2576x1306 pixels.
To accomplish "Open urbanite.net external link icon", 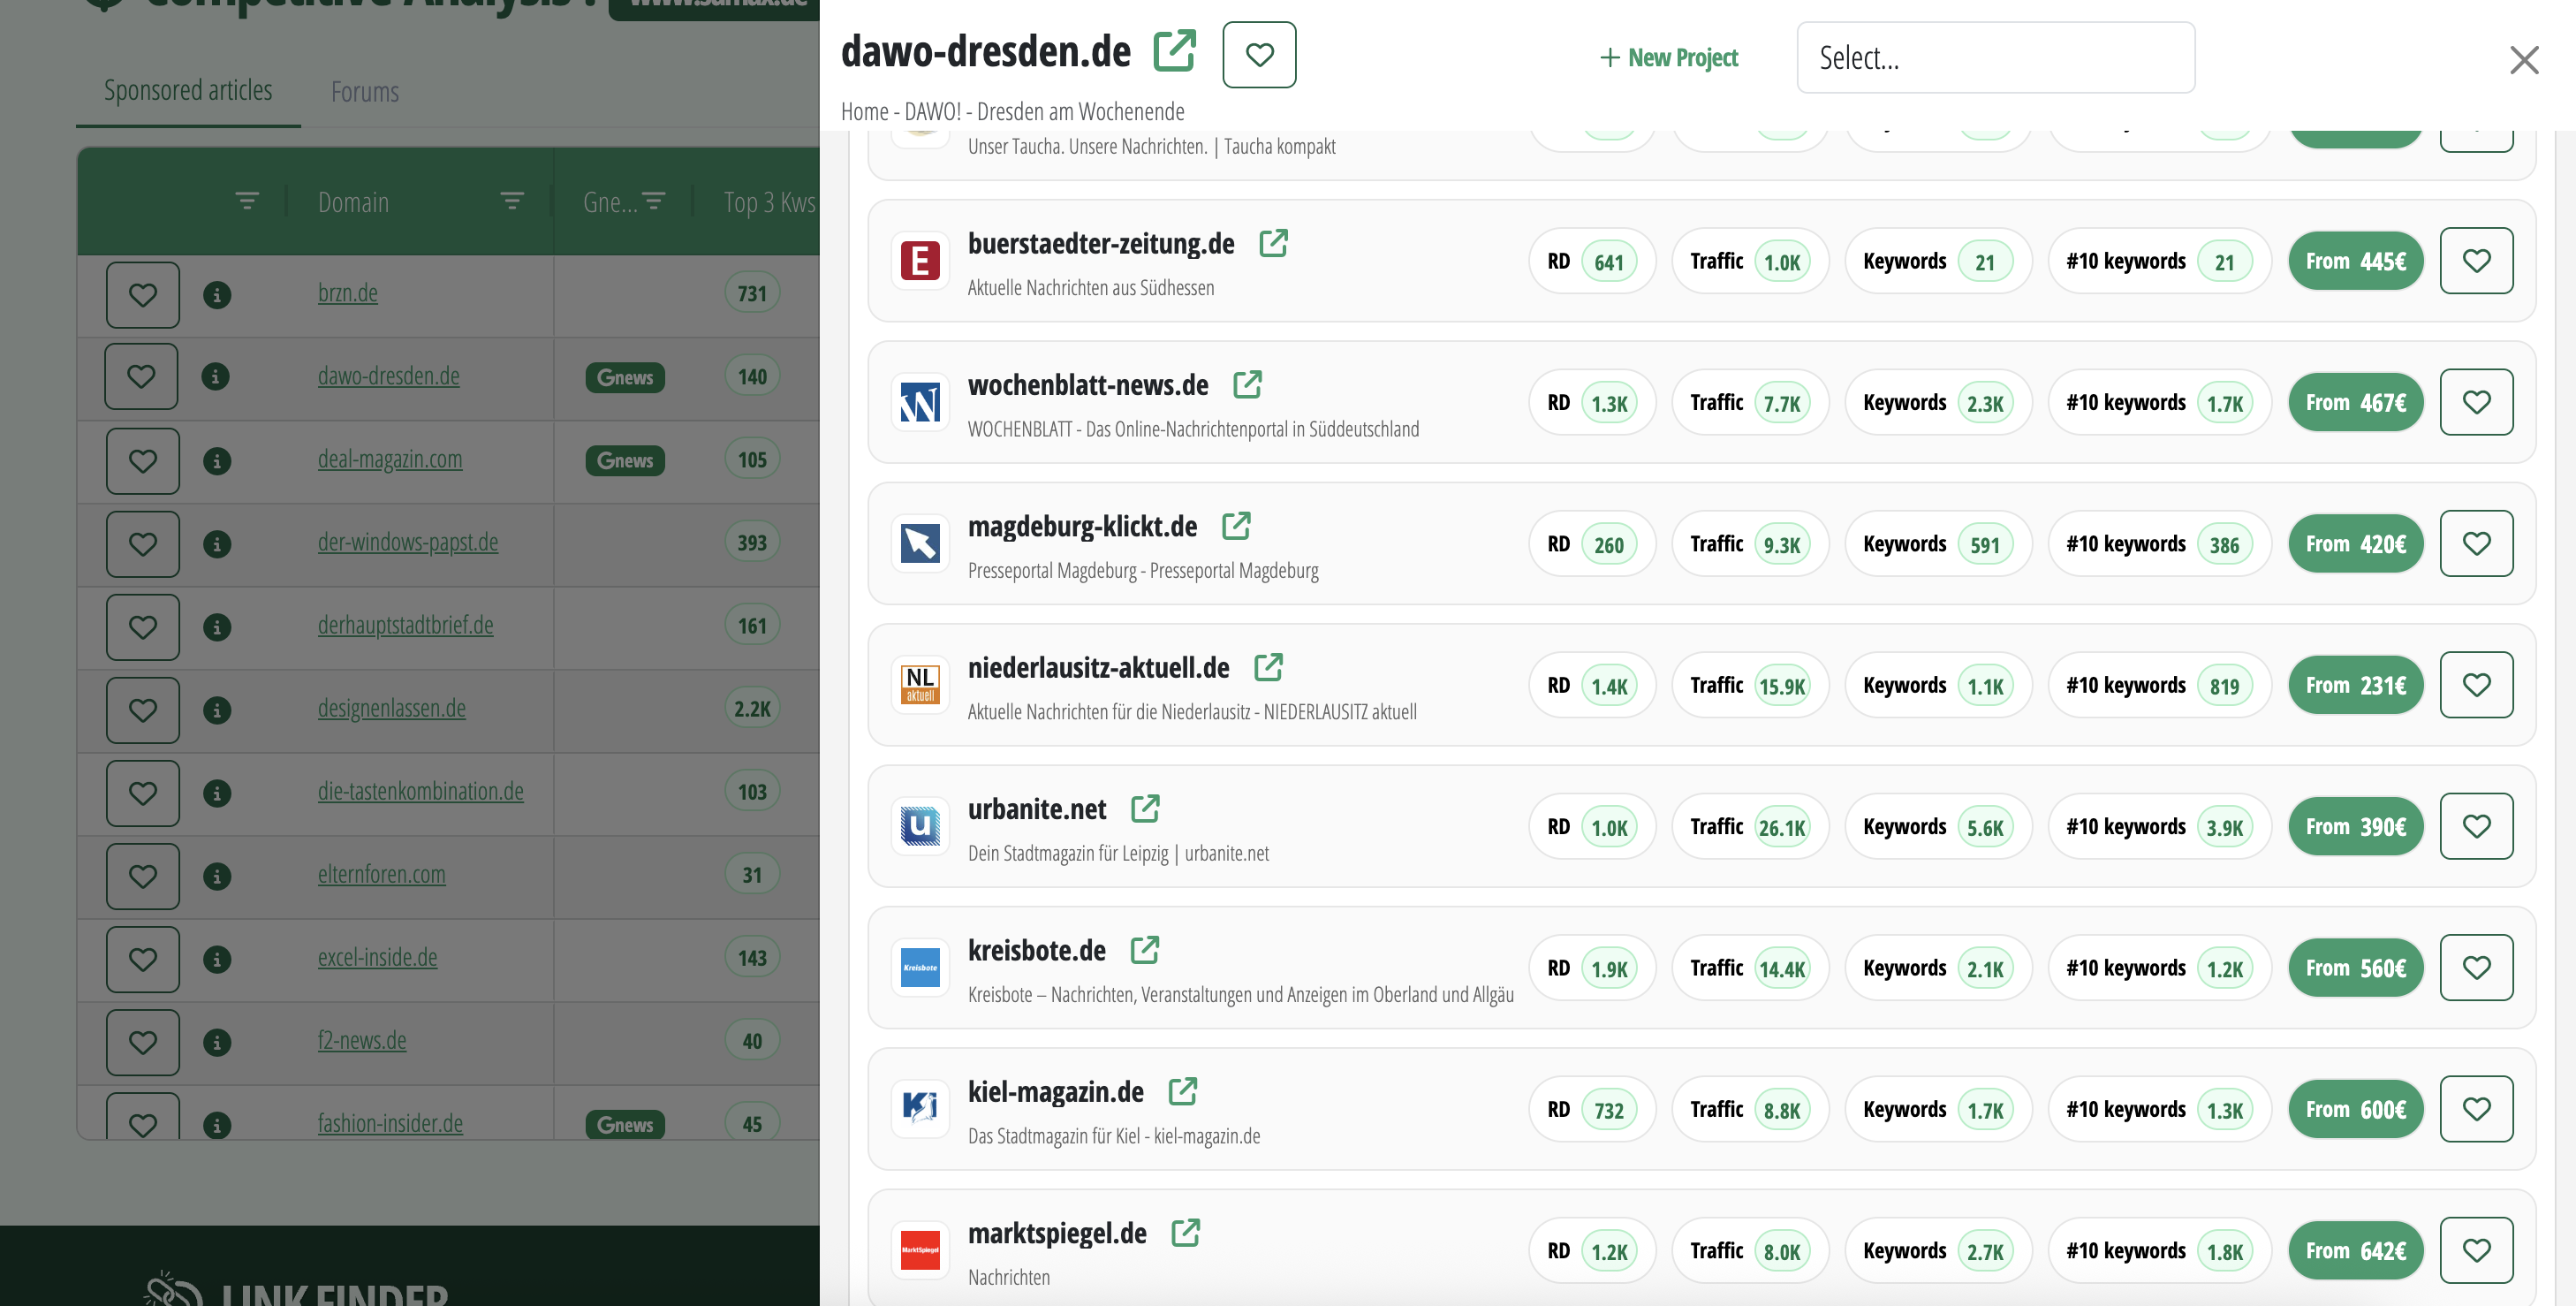I will (x=1145, y=808).
